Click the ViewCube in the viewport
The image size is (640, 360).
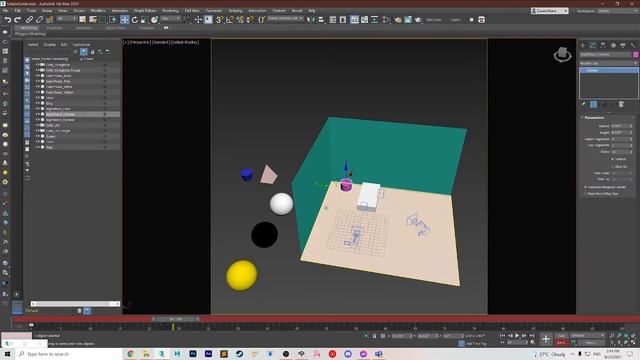[562, 54]
